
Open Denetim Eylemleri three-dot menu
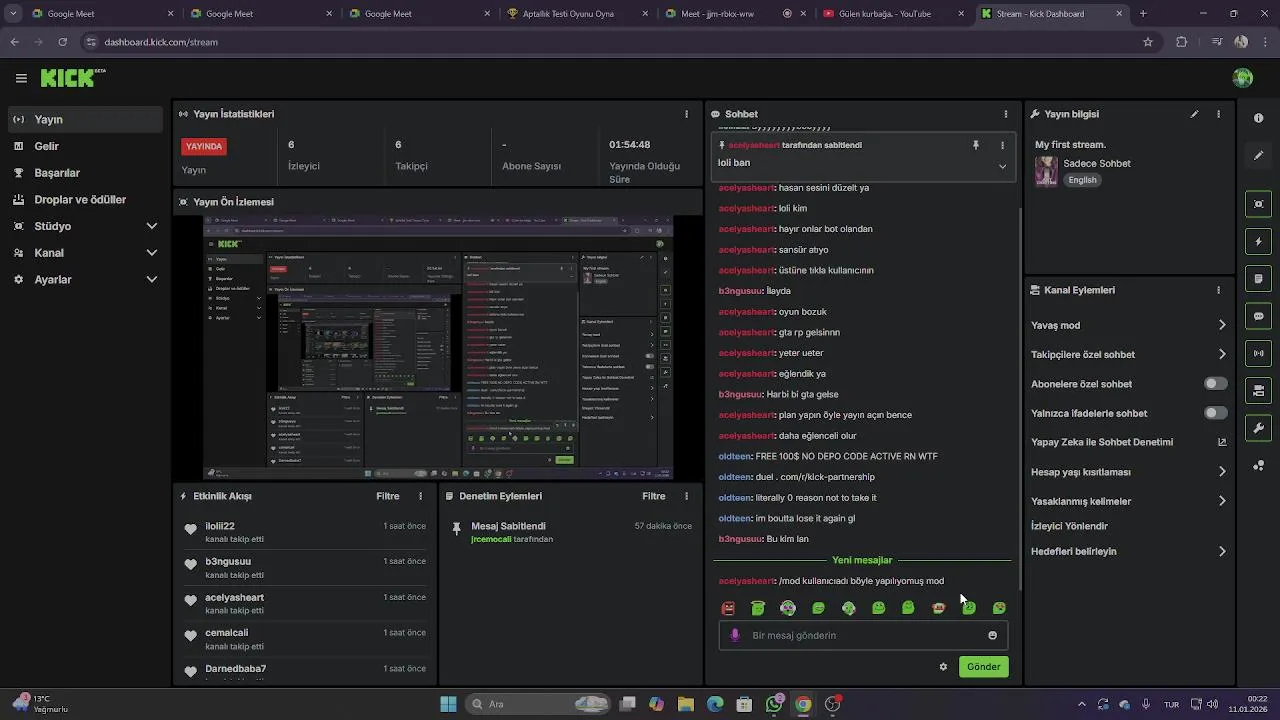(x=686, y=496)
